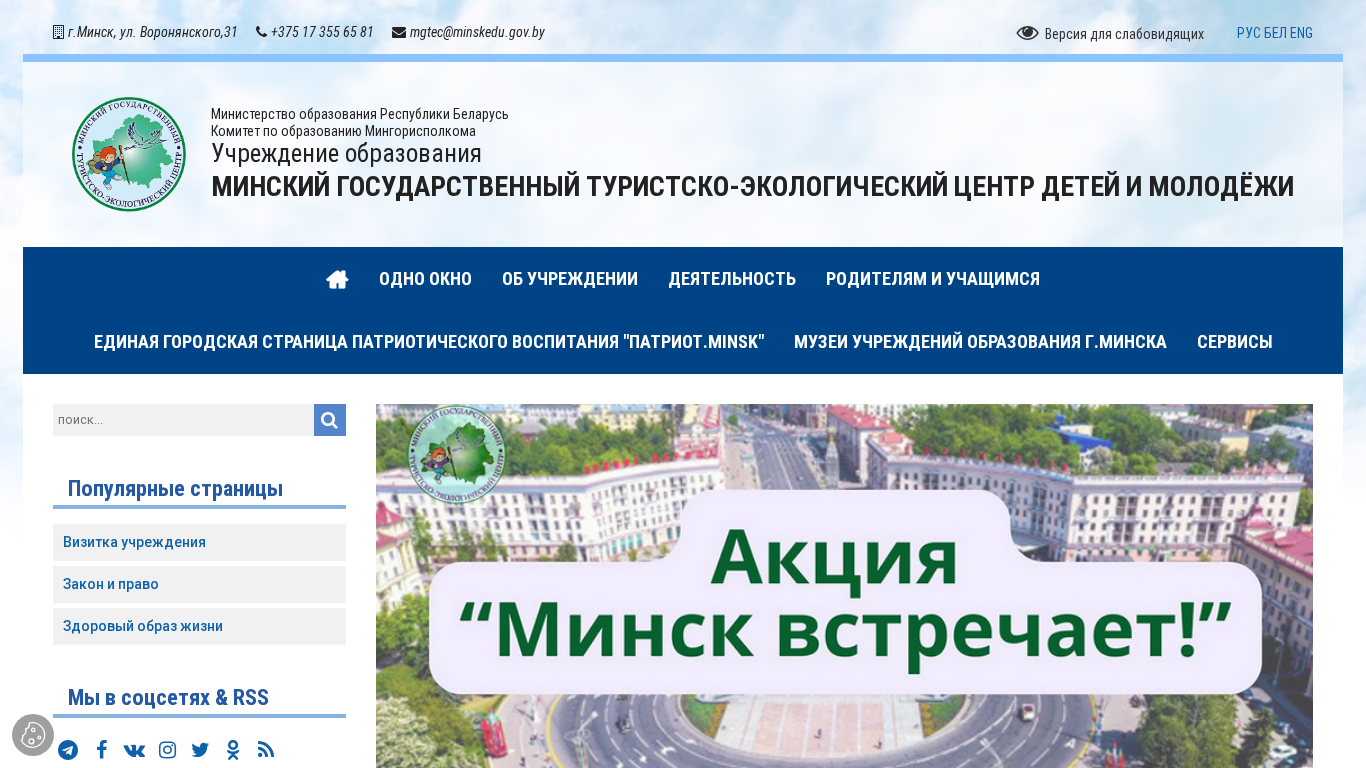Open the Визитка учреждения page
Image resolution: width=1366 pixels, height=768 pixels.
click(199, 542)
